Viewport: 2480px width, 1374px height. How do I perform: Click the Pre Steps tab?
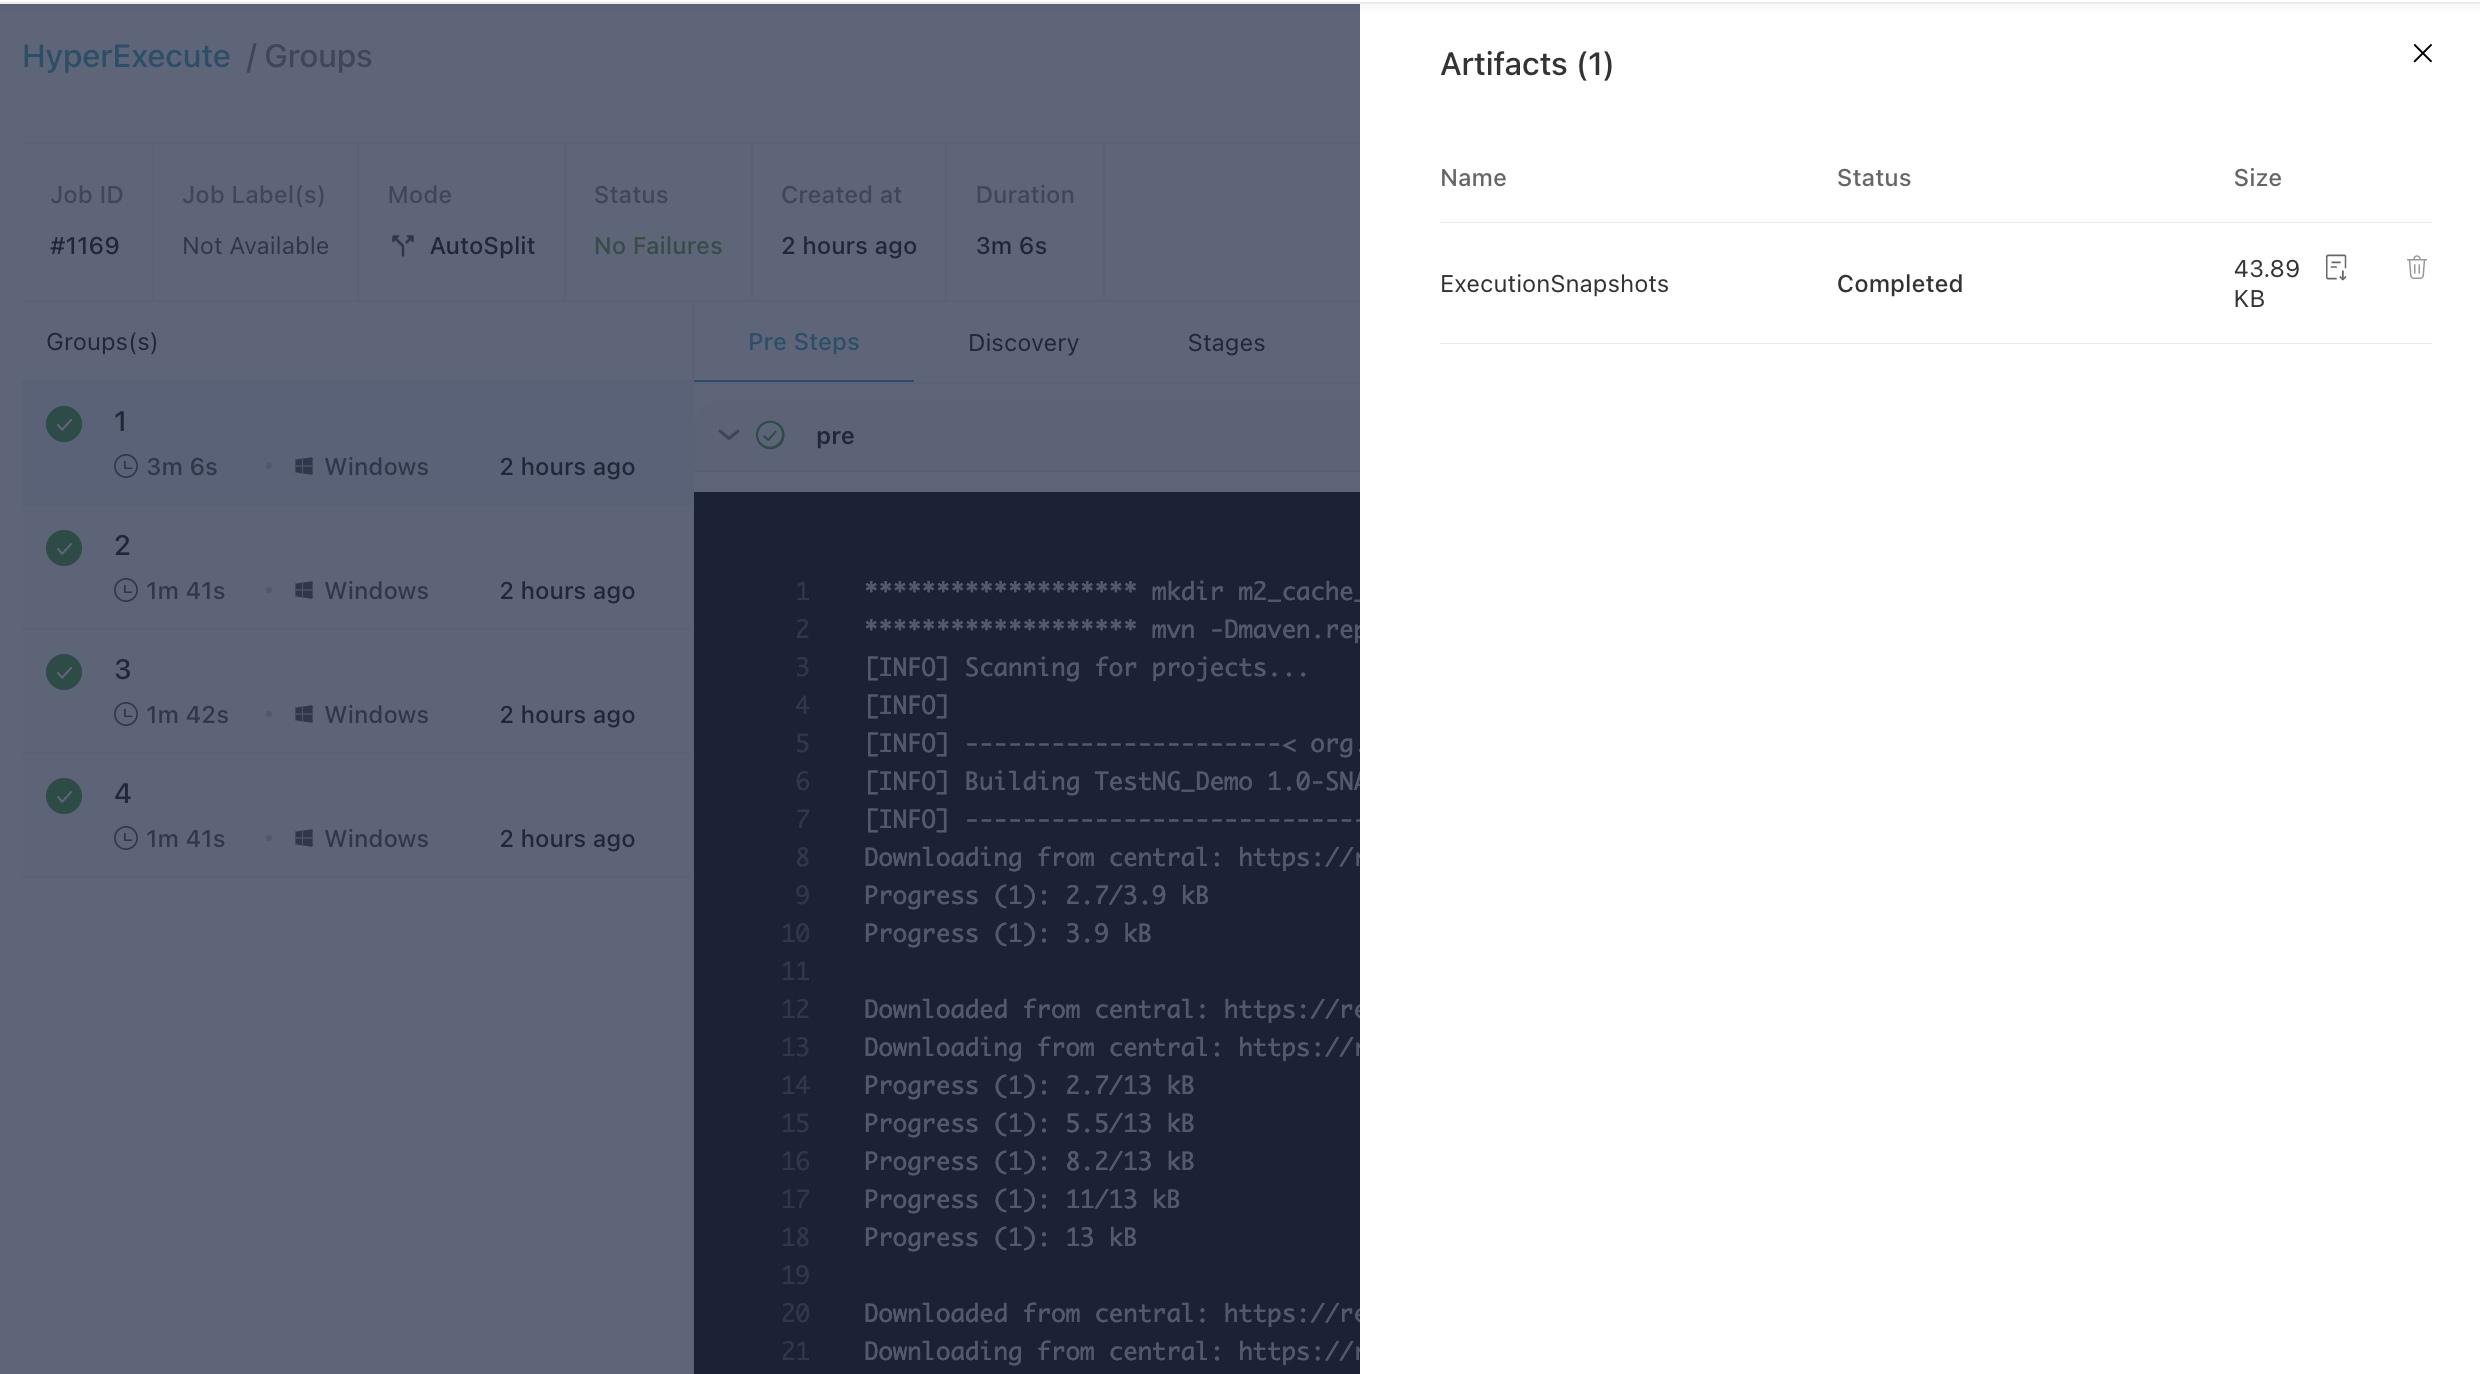click(x=804, y=344)
